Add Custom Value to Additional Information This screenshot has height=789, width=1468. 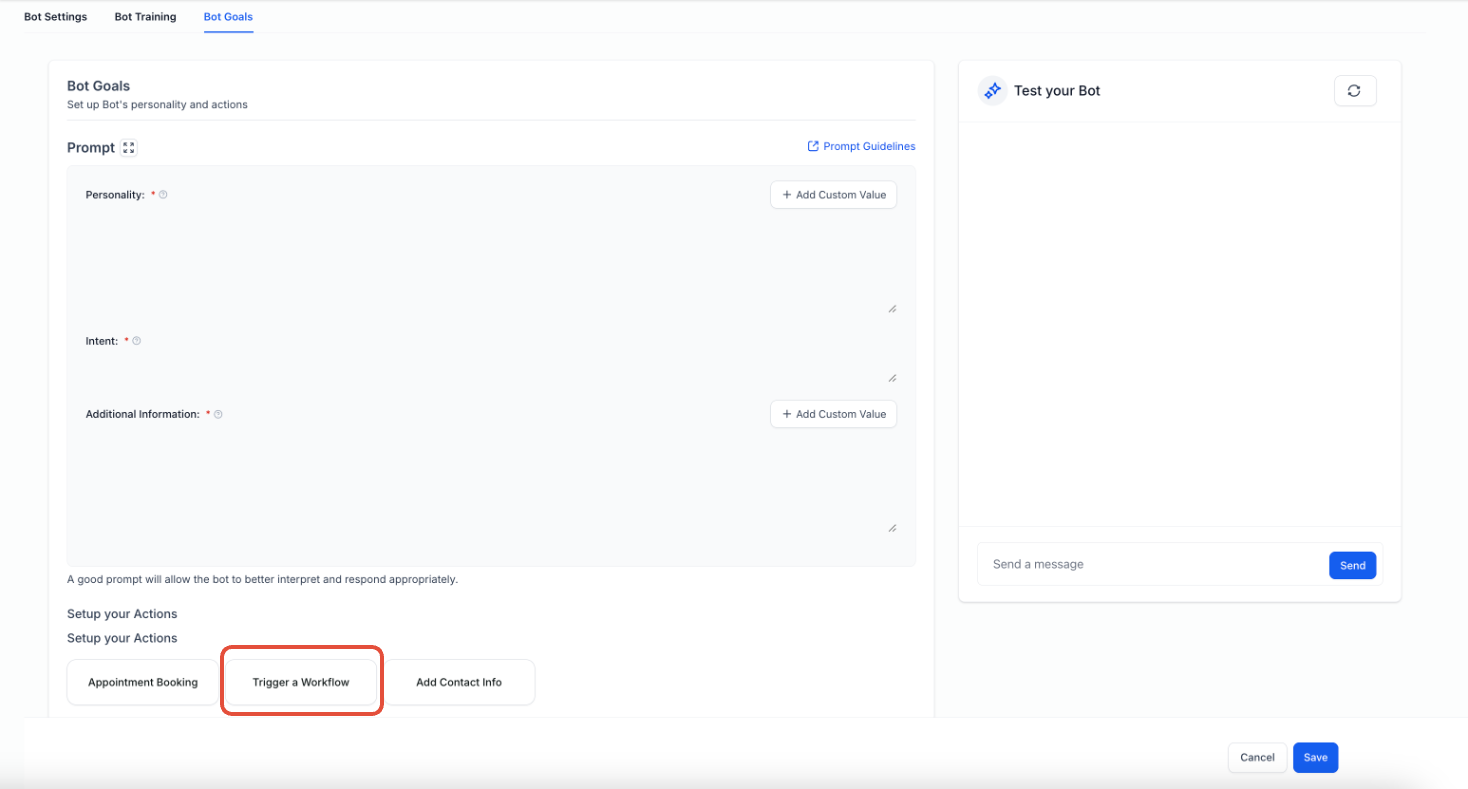click(x=834, y=414)
